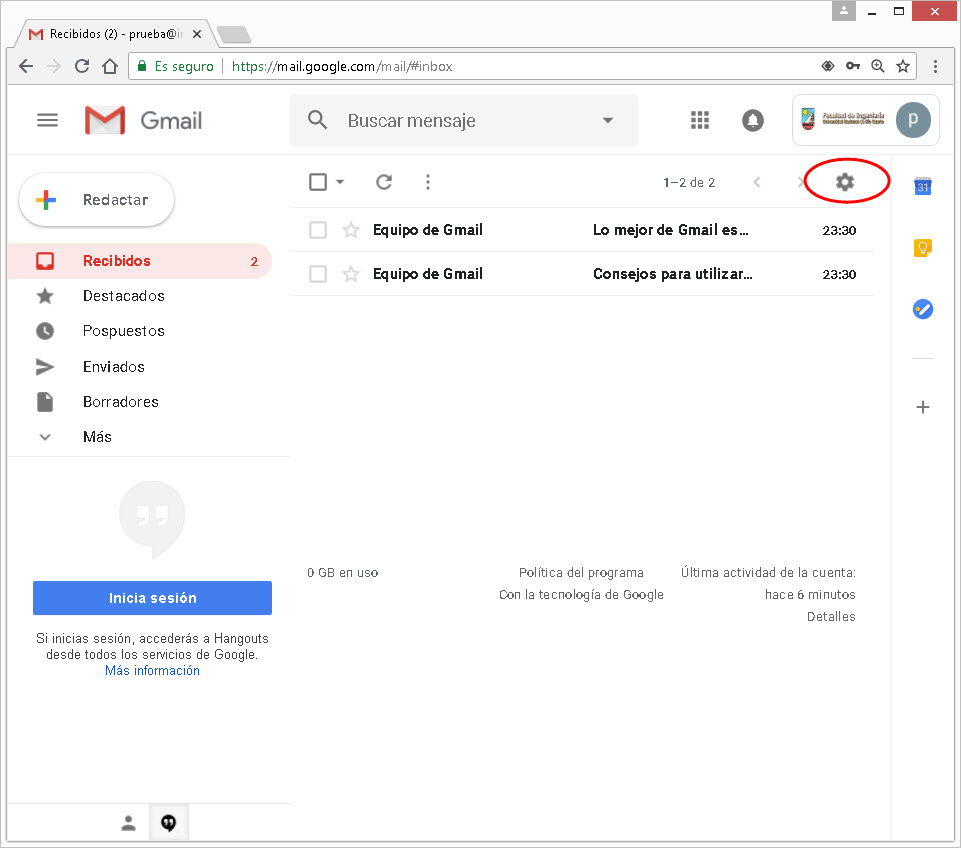Open the Borradores folder
Image resolution: width=961 pixels, height=848 pixels.
tap(120, 402)
